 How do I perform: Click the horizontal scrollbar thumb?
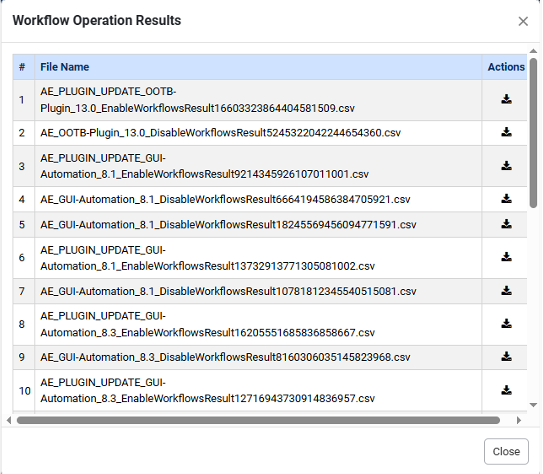point(258,420)
